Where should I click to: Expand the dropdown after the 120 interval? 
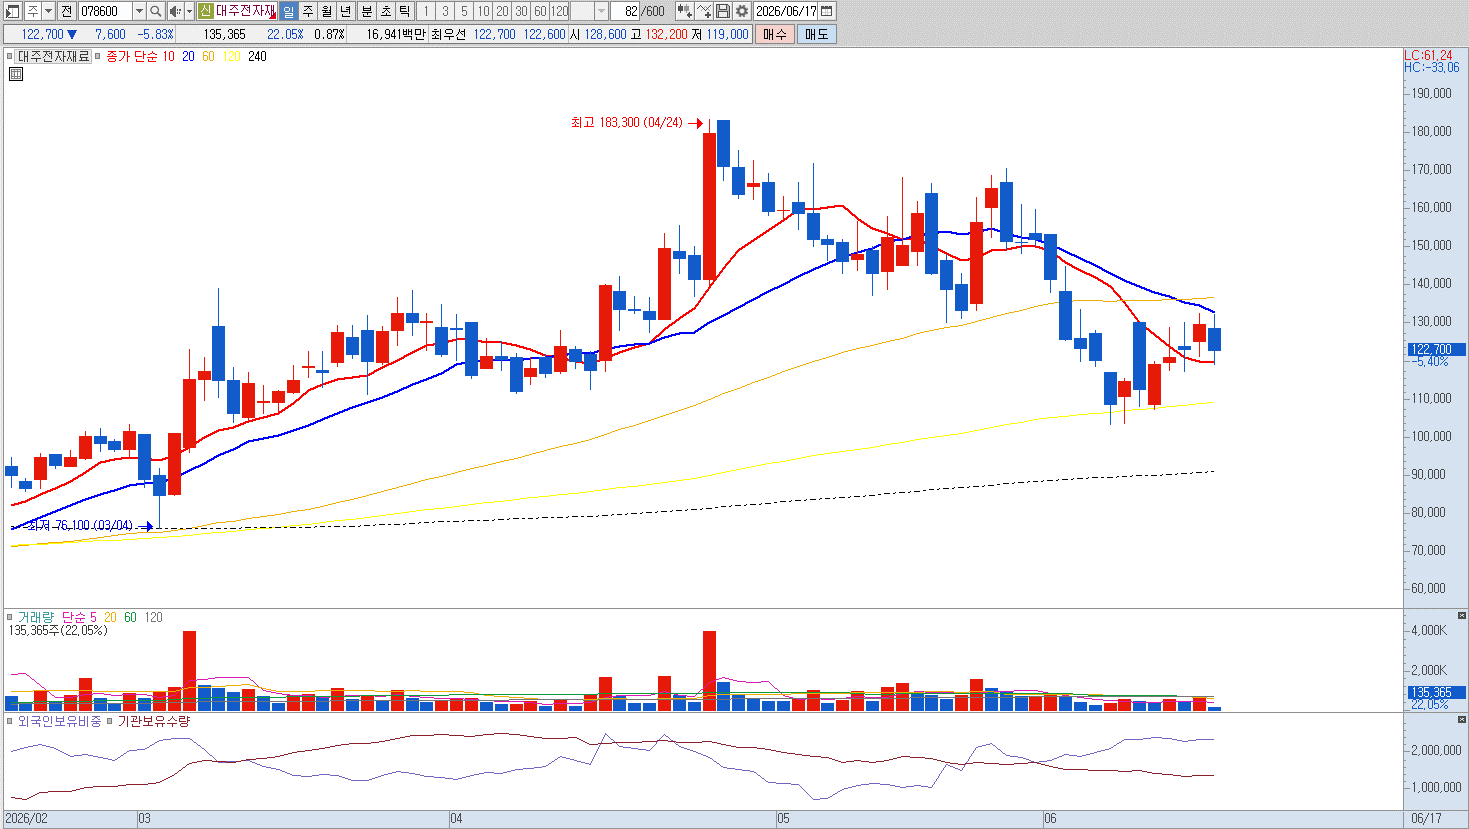(601, 11)
